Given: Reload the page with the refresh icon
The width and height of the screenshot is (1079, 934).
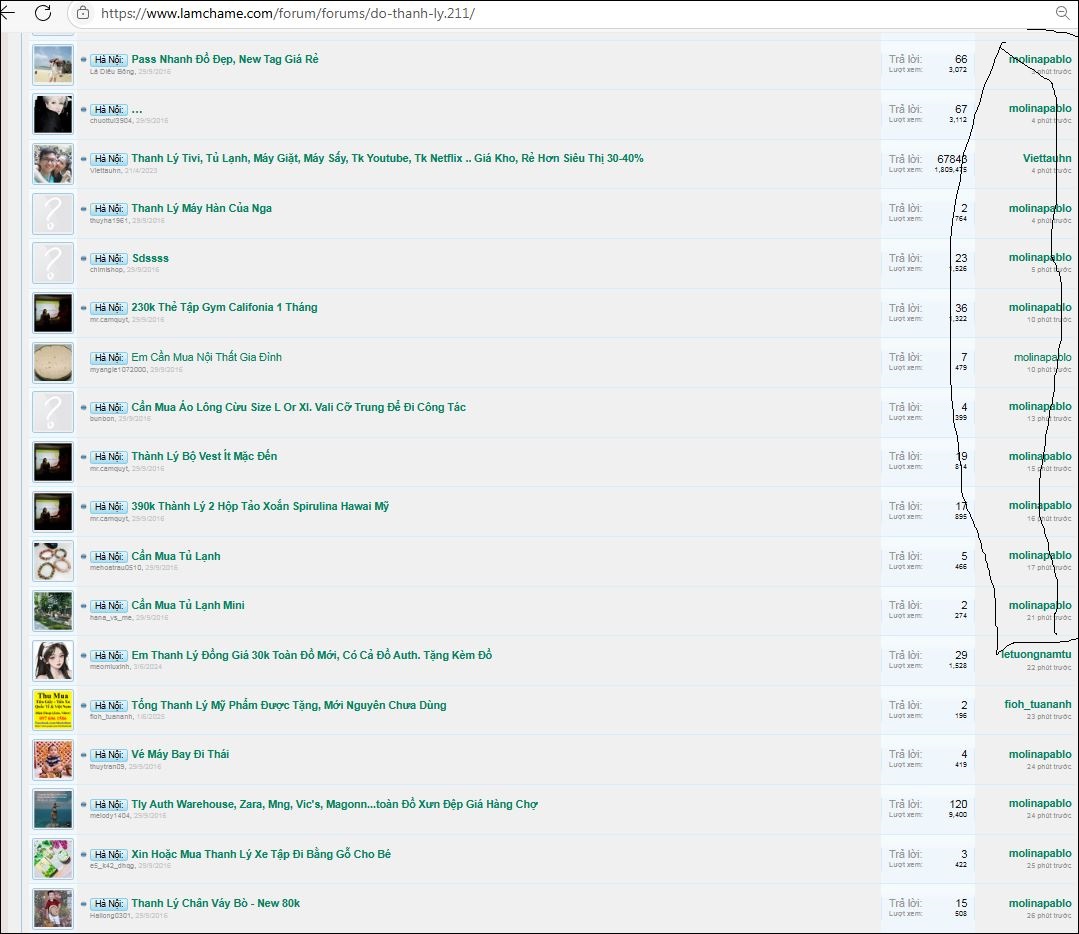Looking at the screenshot, I should coord(43,13).
